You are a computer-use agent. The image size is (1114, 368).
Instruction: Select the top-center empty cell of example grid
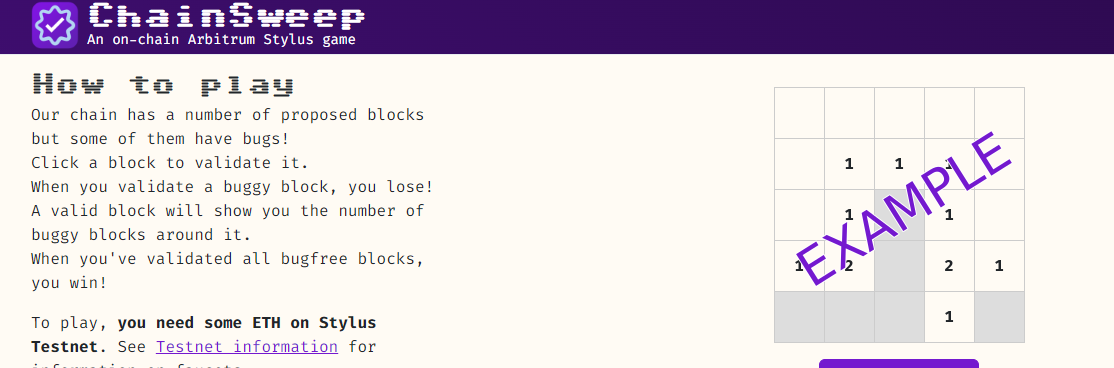point(899,113)
